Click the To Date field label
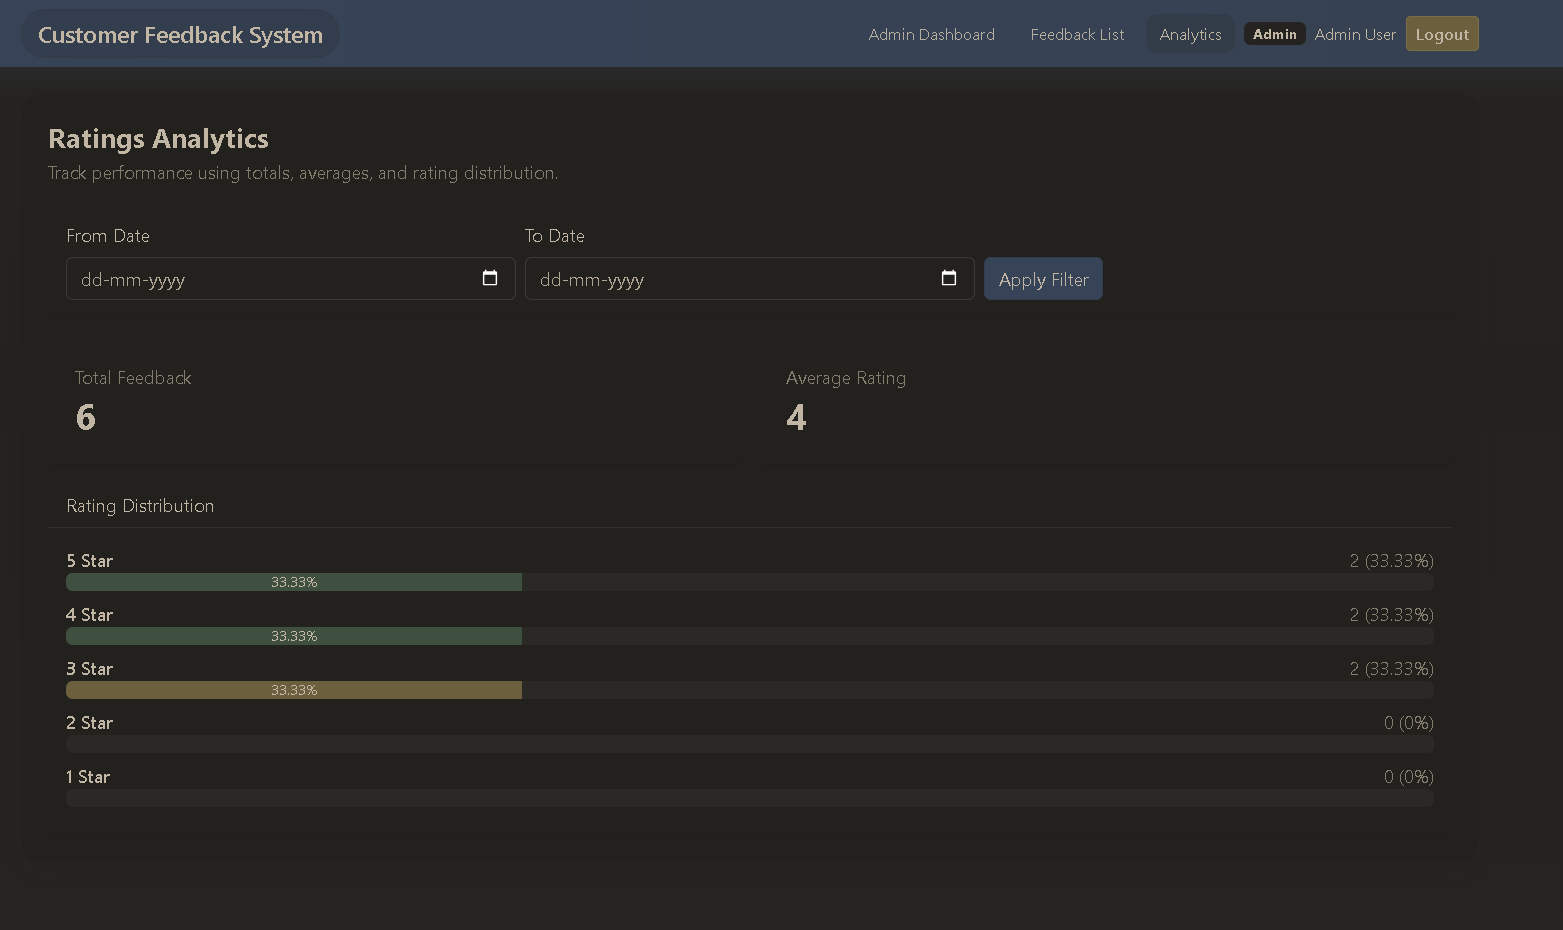 click(x=555, y=236)
